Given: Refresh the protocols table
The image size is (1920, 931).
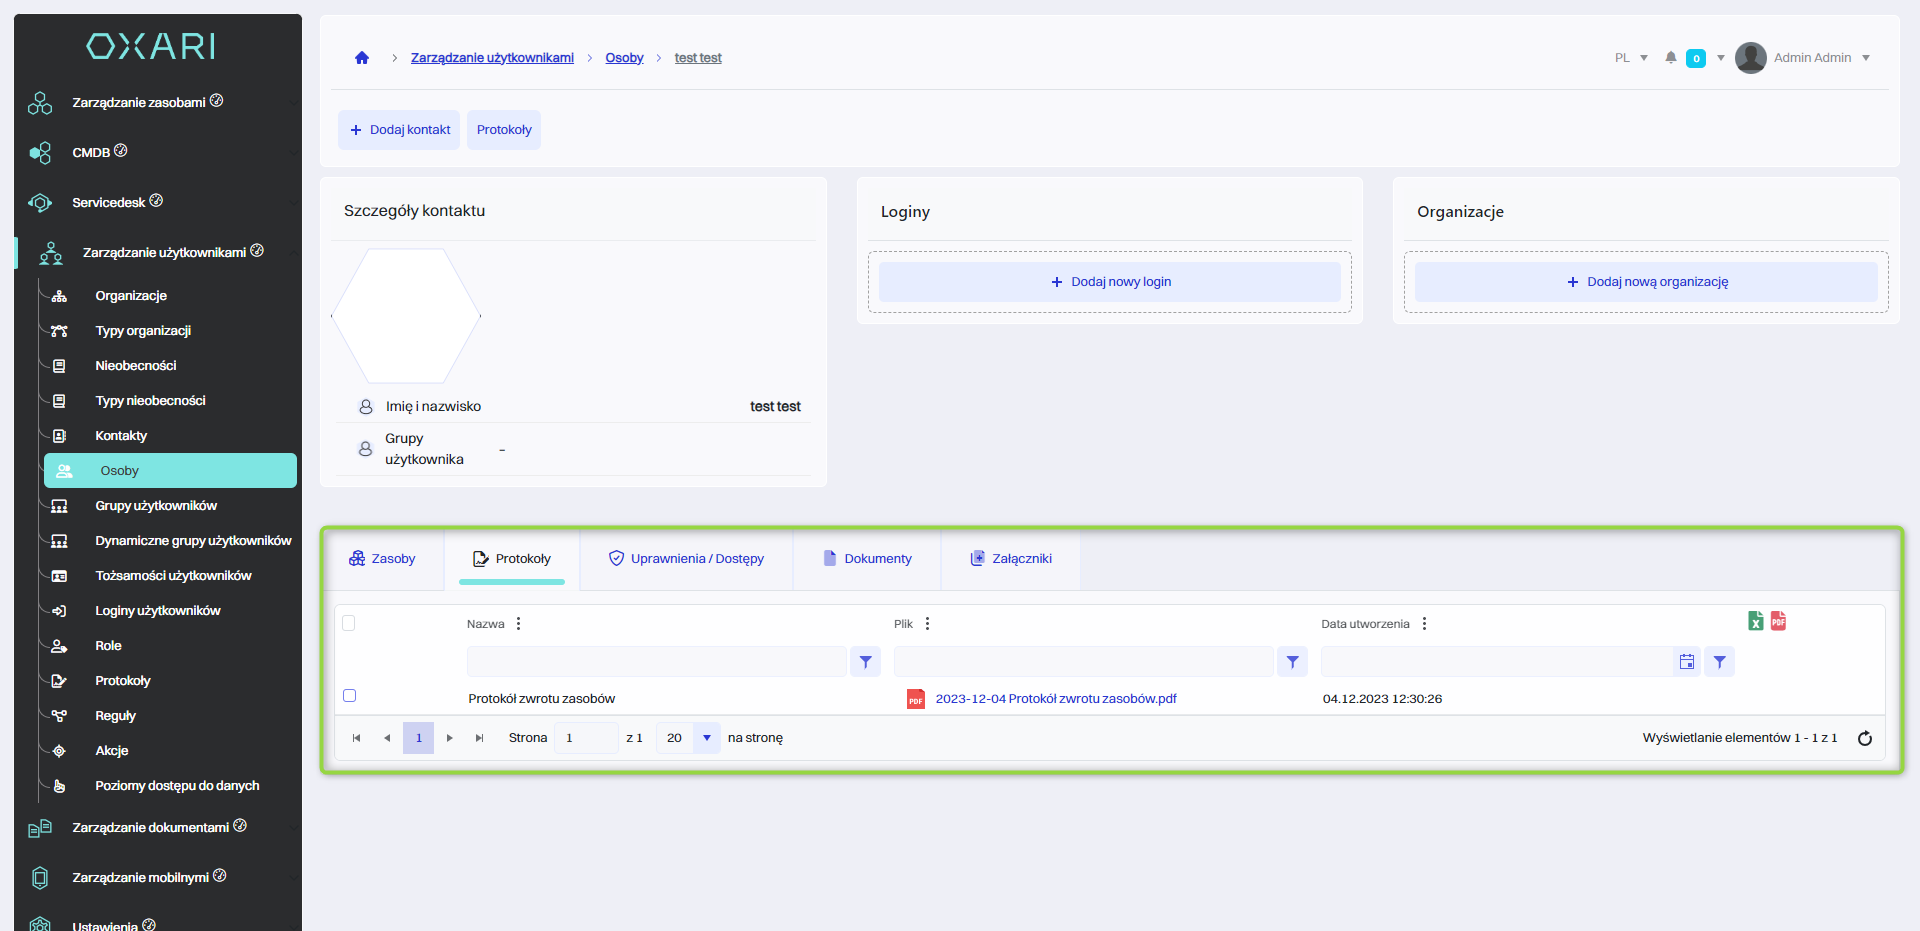Looking at the screenshot, I should [1864, 738].
